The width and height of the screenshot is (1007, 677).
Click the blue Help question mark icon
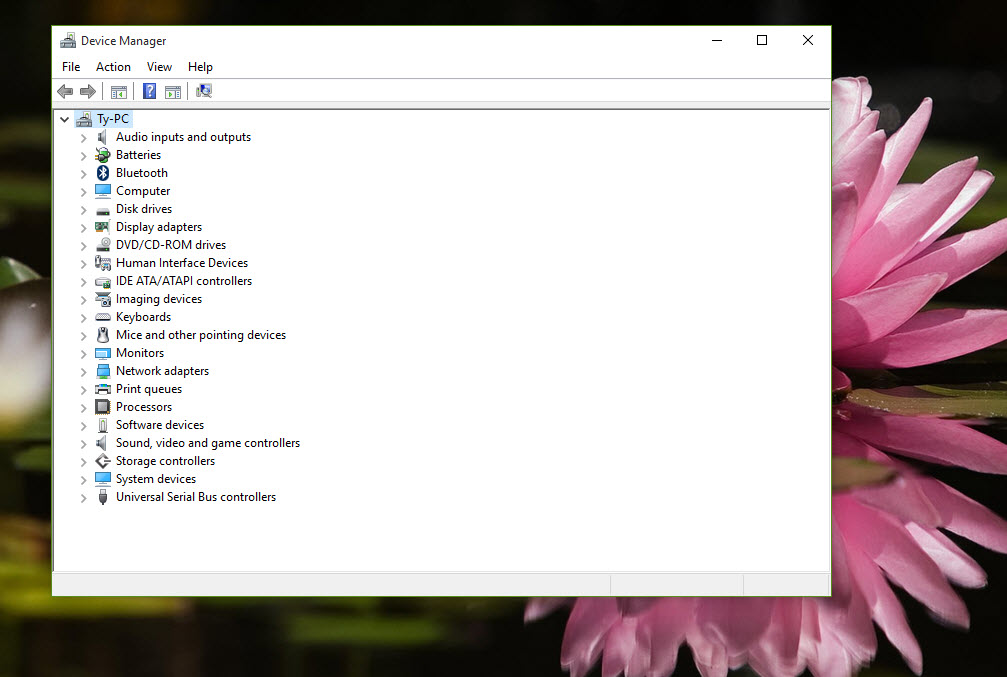tap(149, 92)
